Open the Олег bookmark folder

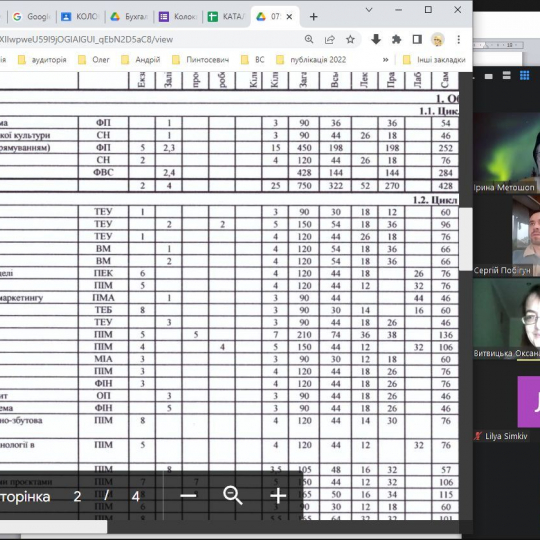click(94, 60)
